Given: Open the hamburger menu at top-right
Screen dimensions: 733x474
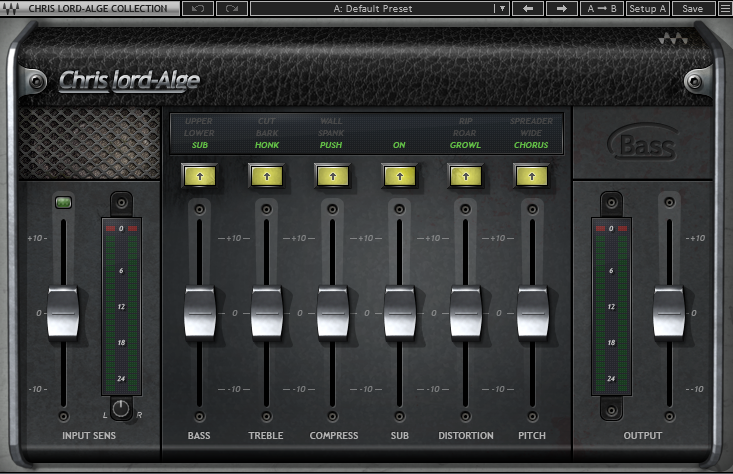Looking at the screenshot, I should pyautogui.click(x=724, y=8).
